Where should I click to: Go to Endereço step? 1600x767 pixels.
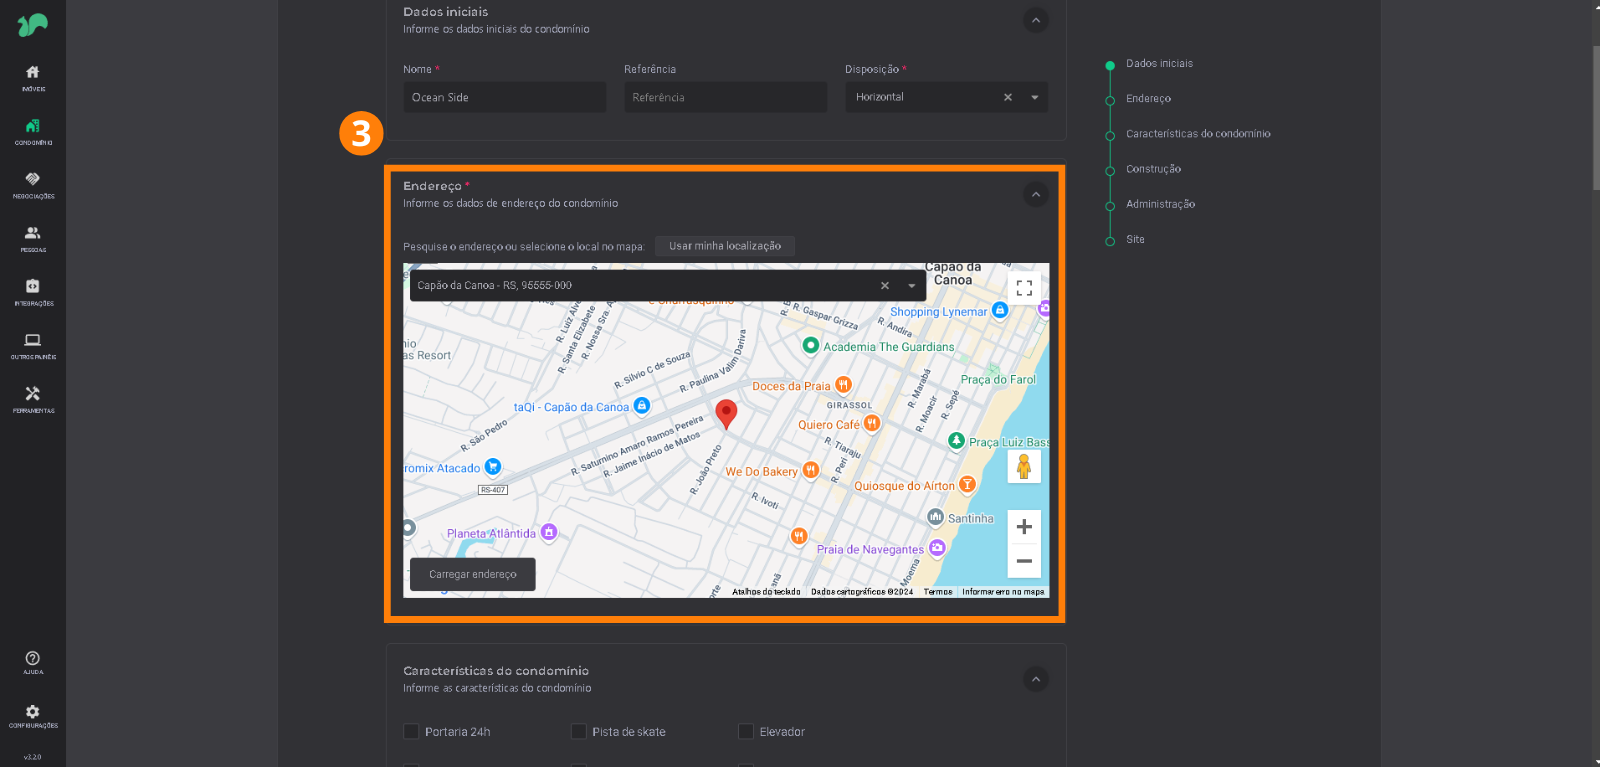(x=1148, y=98)
